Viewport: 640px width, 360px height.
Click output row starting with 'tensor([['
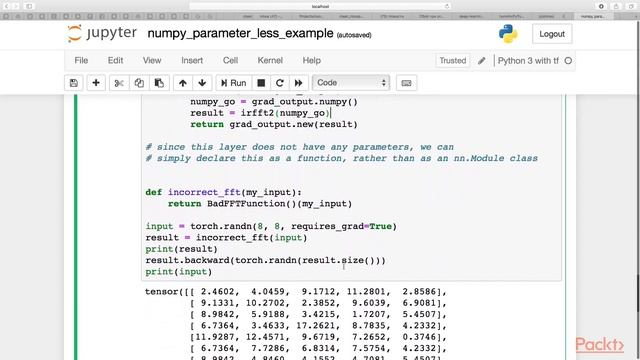[x=296, y=292]
